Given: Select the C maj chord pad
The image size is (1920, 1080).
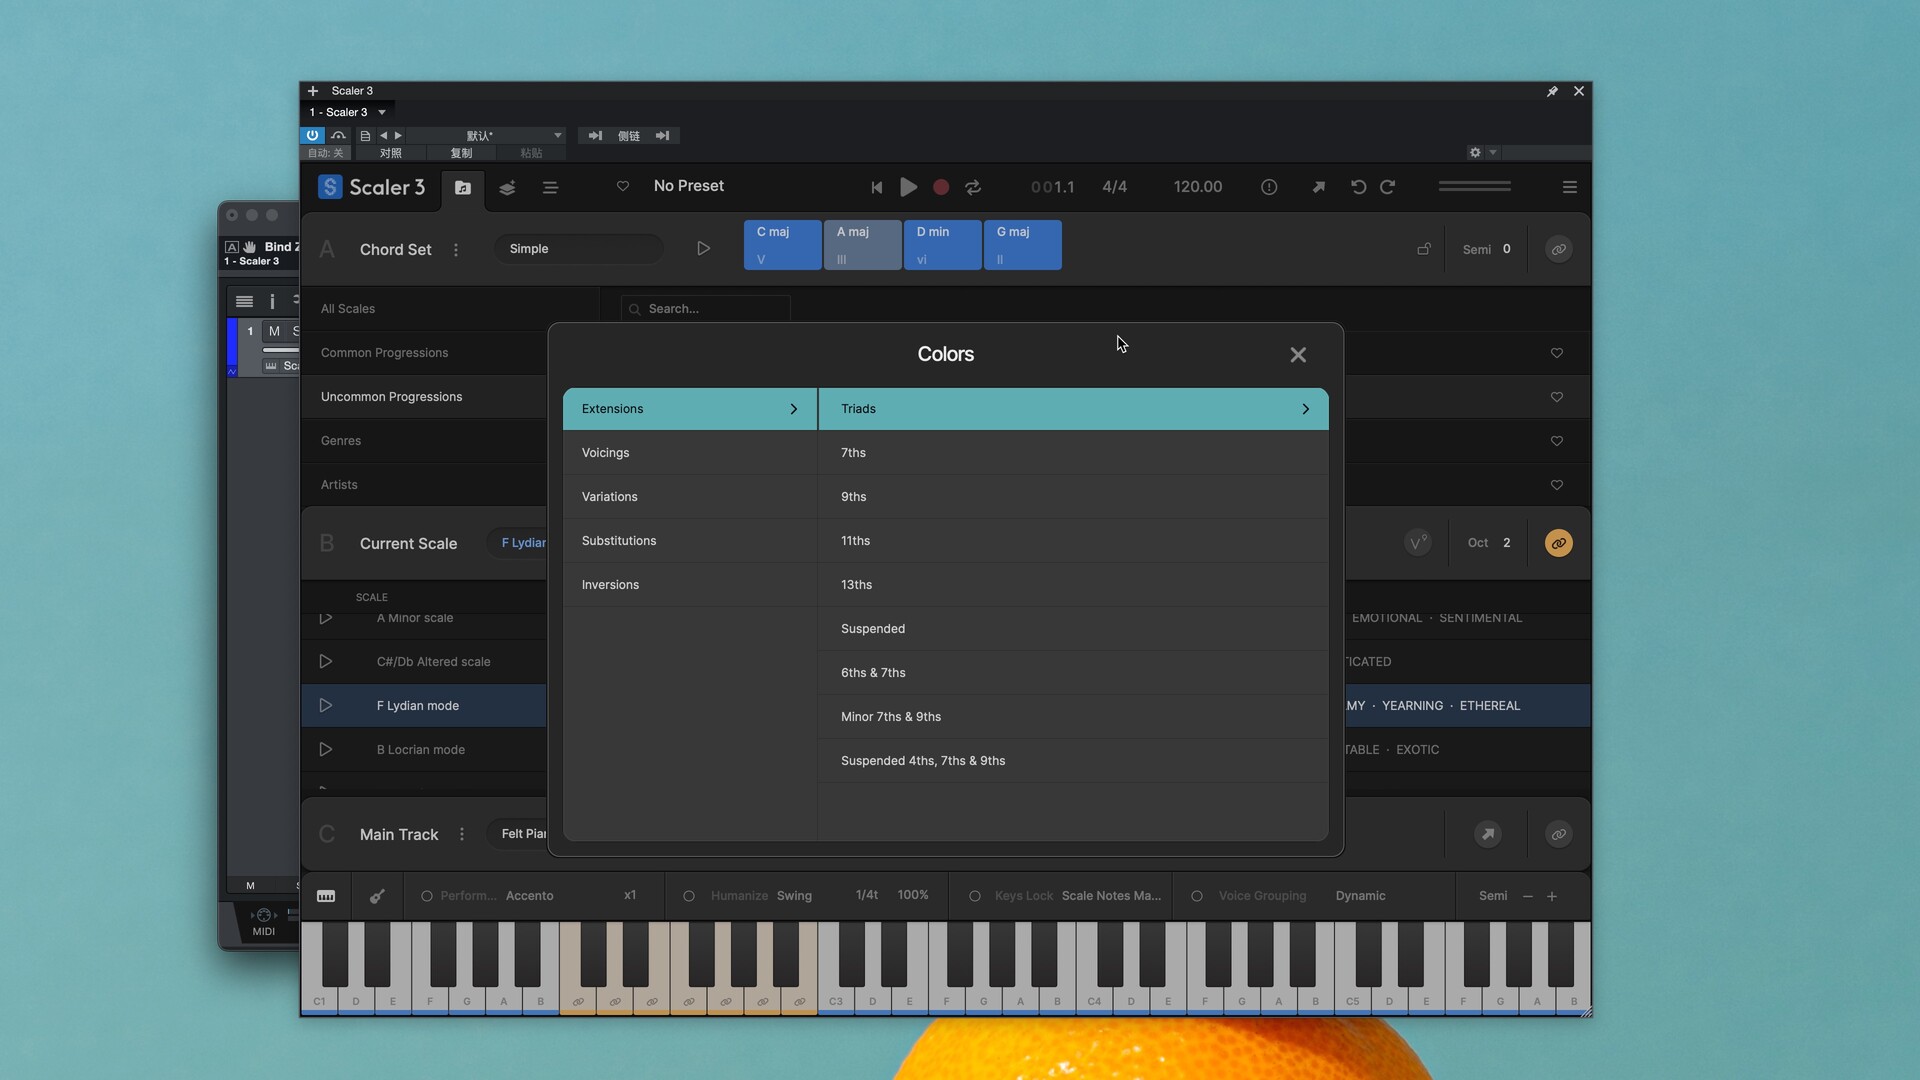Looking at the screenshot, I should 783,245.
